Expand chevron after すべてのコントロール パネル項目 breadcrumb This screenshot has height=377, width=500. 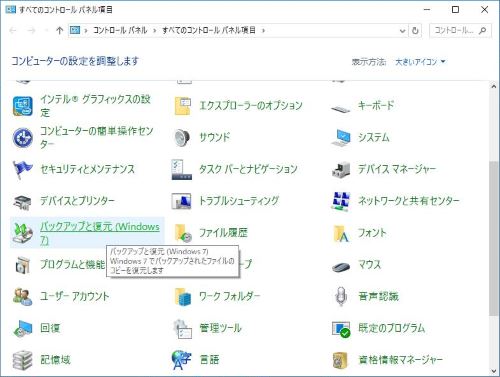263,31
